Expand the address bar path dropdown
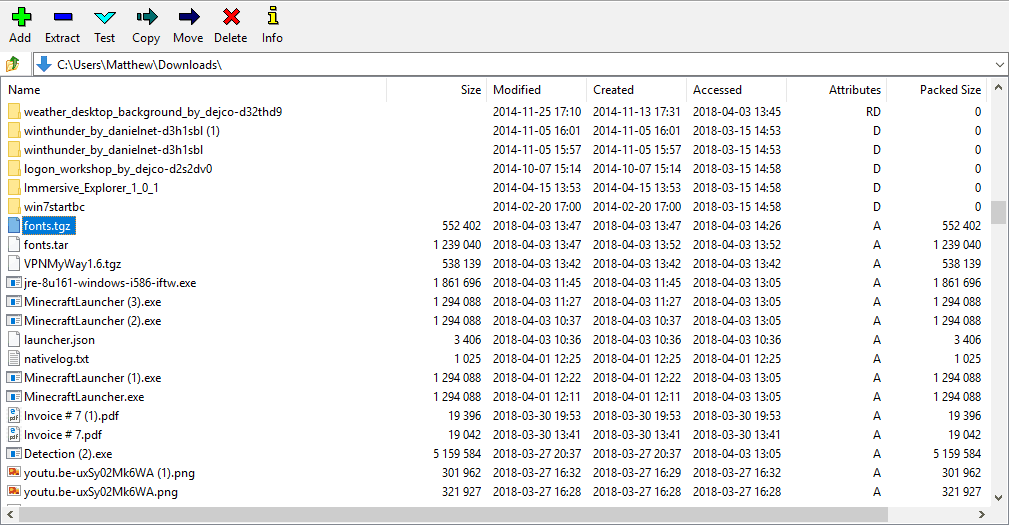 [1000, 65]
